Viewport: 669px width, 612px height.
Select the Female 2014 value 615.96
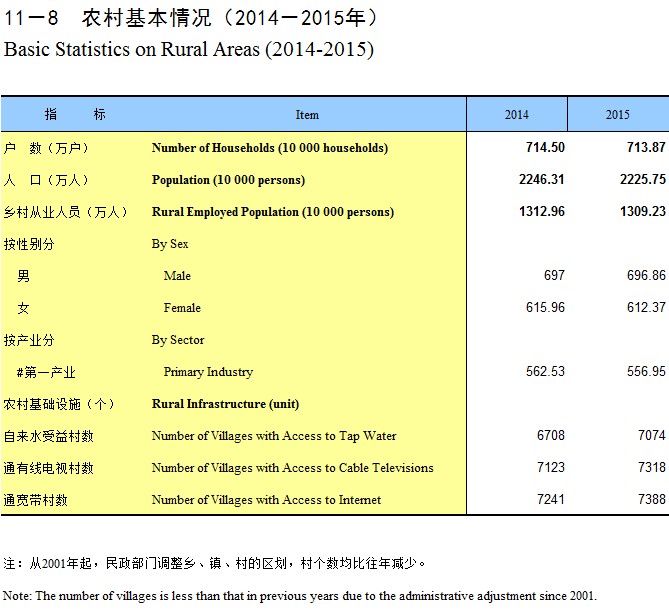[545, 308]
